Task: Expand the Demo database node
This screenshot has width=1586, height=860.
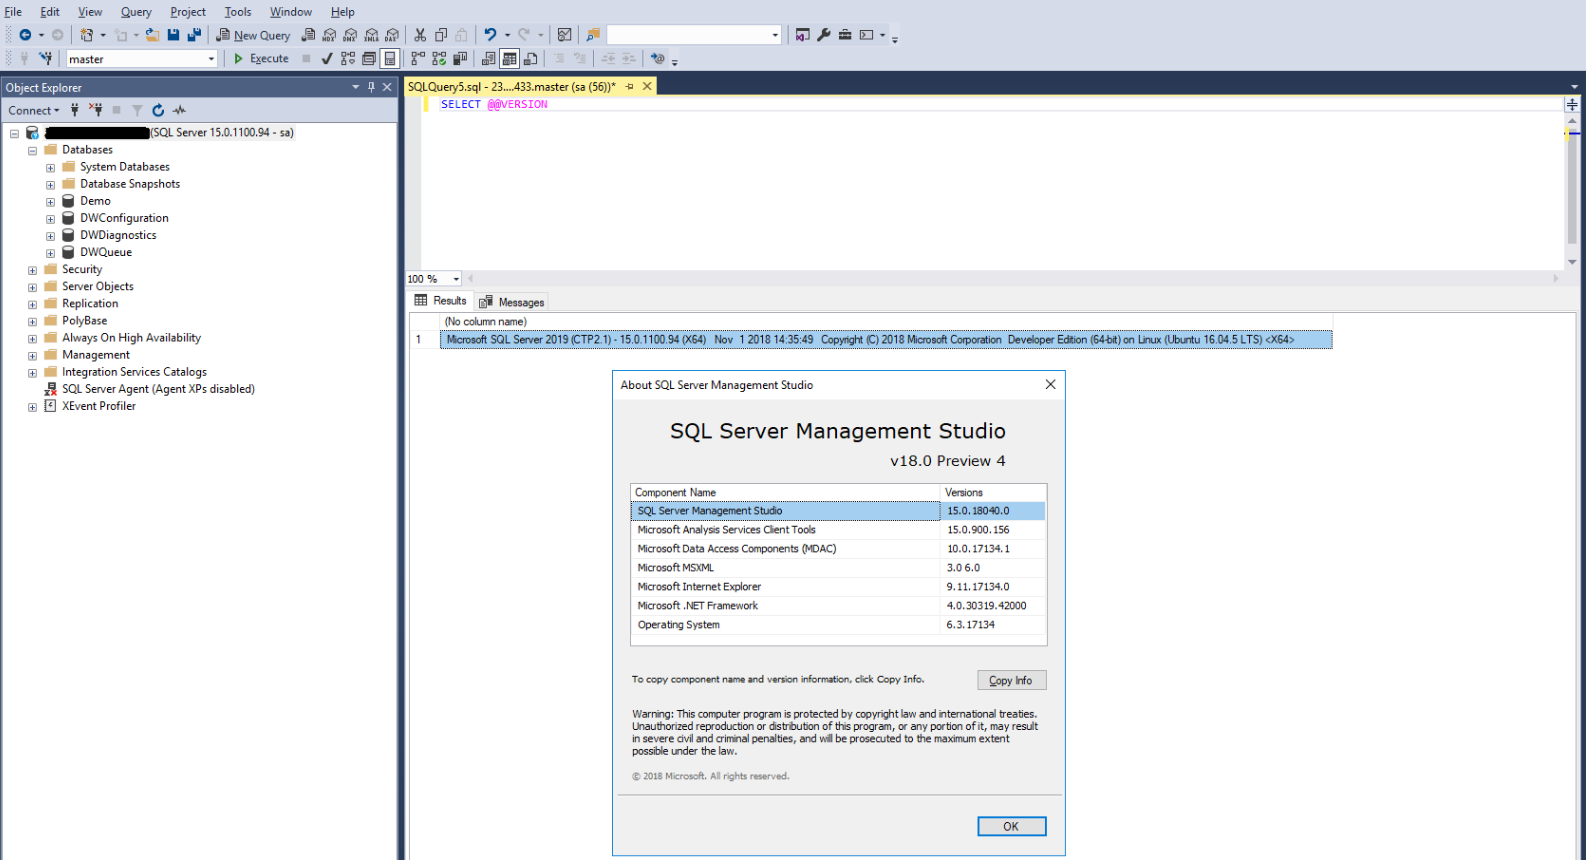Action: click(50, 202)
